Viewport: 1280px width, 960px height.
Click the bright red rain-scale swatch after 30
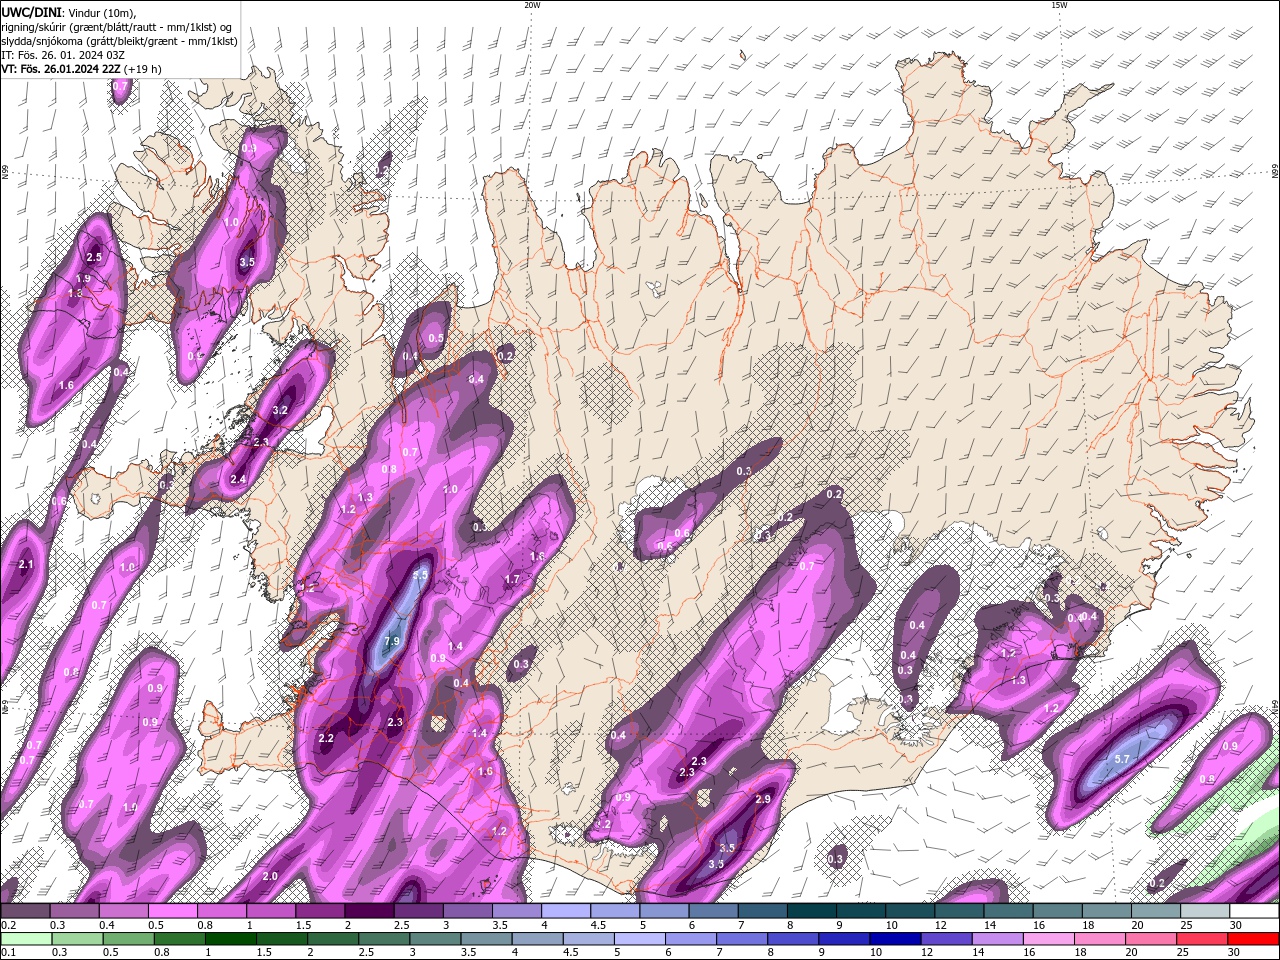[1254, 939]
